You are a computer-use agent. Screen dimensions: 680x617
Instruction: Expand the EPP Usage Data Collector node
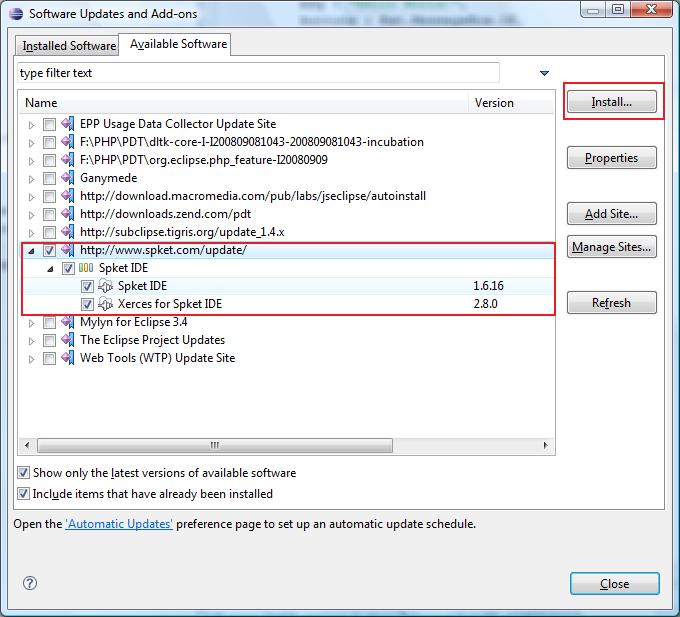[31, 125]
